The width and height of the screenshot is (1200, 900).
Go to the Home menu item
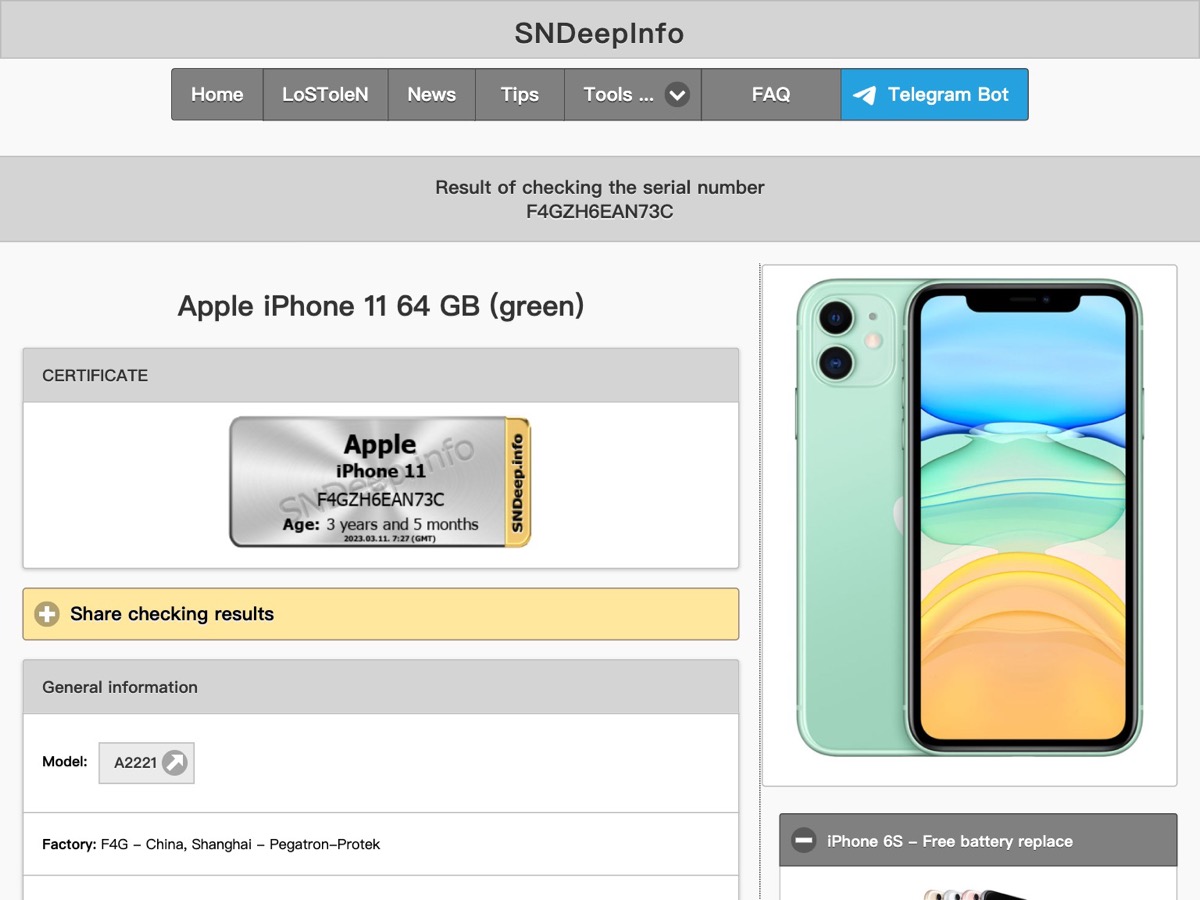click(x=217, y=95)
